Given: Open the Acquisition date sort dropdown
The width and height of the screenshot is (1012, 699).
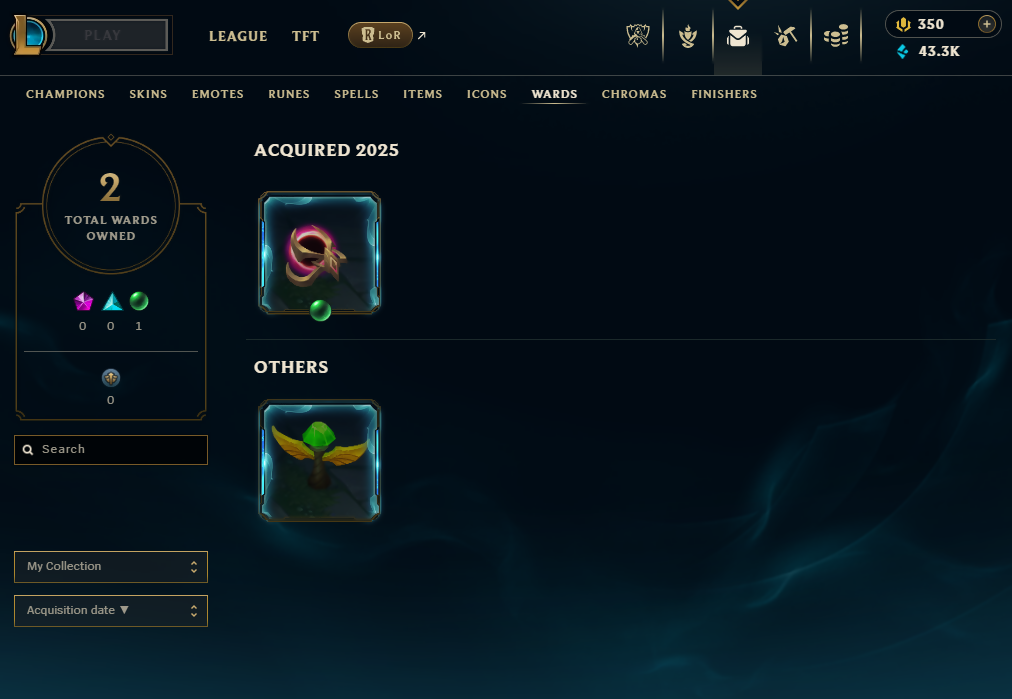Looking at the screenshot, I should click(x=111, y=611).
